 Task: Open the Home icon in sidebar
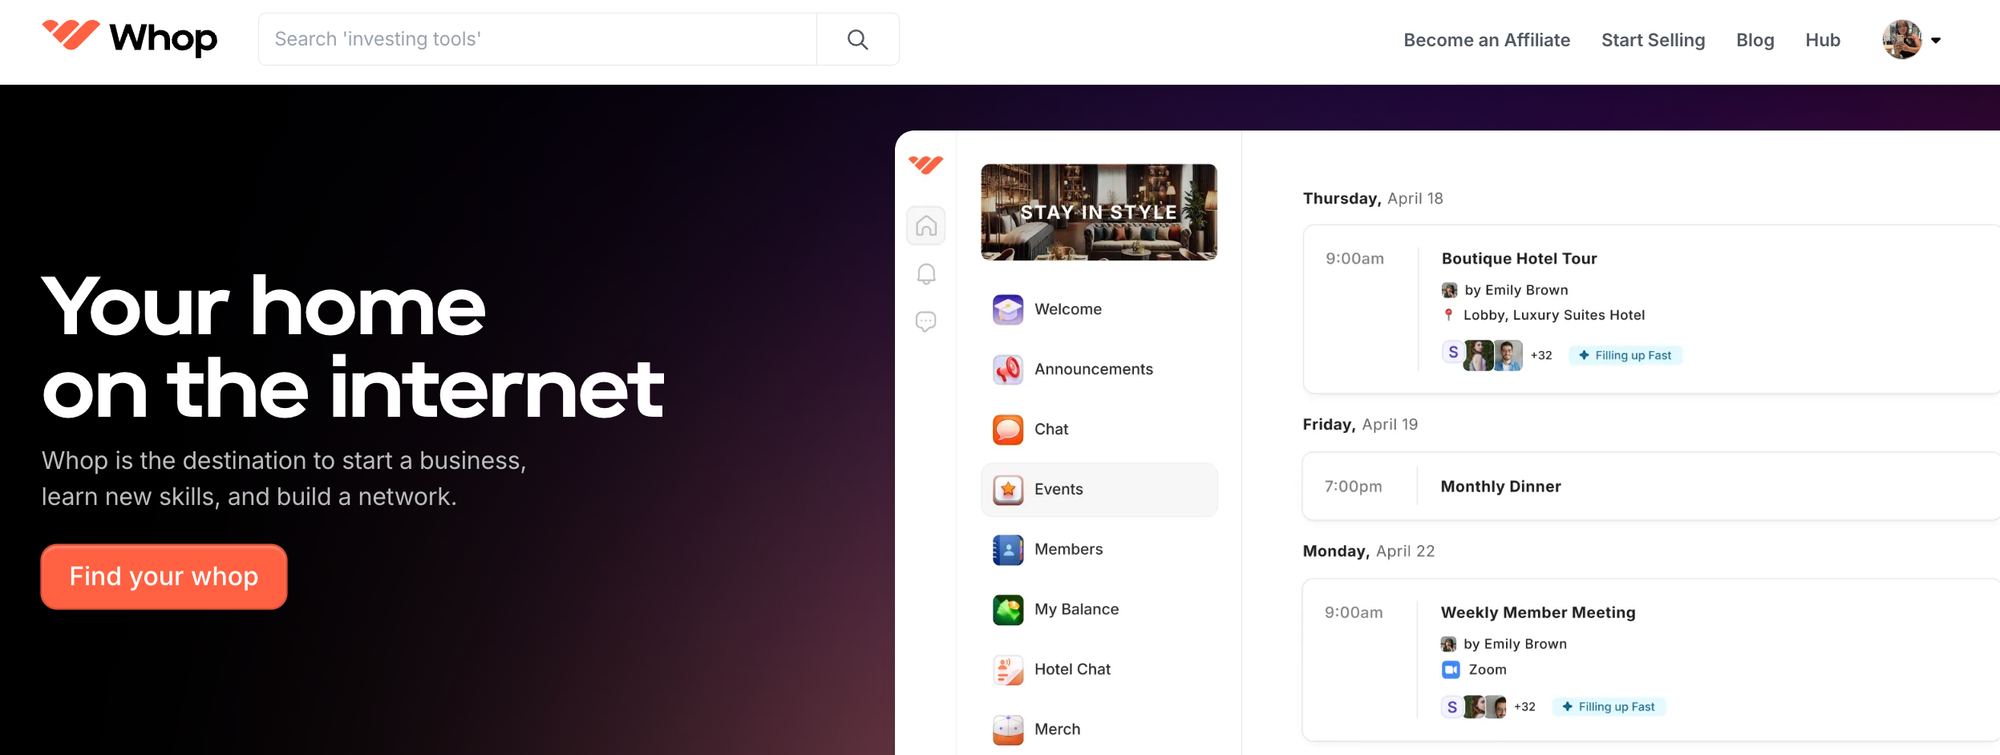point(926,226)
